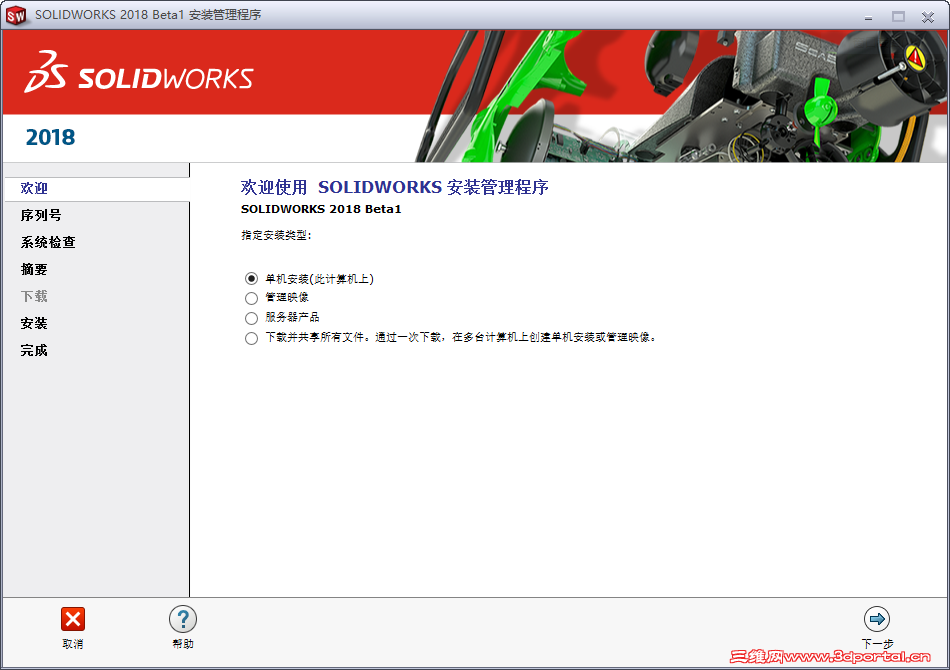Screen dimensions: 950x670
Task: Click the greyed 下载 sidebar step
Action: 34,296
